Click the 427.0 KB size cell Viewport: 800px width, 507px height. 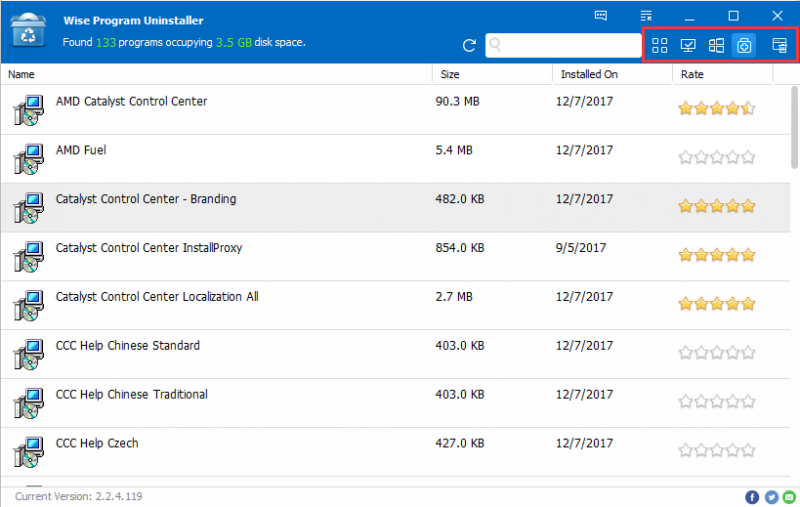(459, 443)
